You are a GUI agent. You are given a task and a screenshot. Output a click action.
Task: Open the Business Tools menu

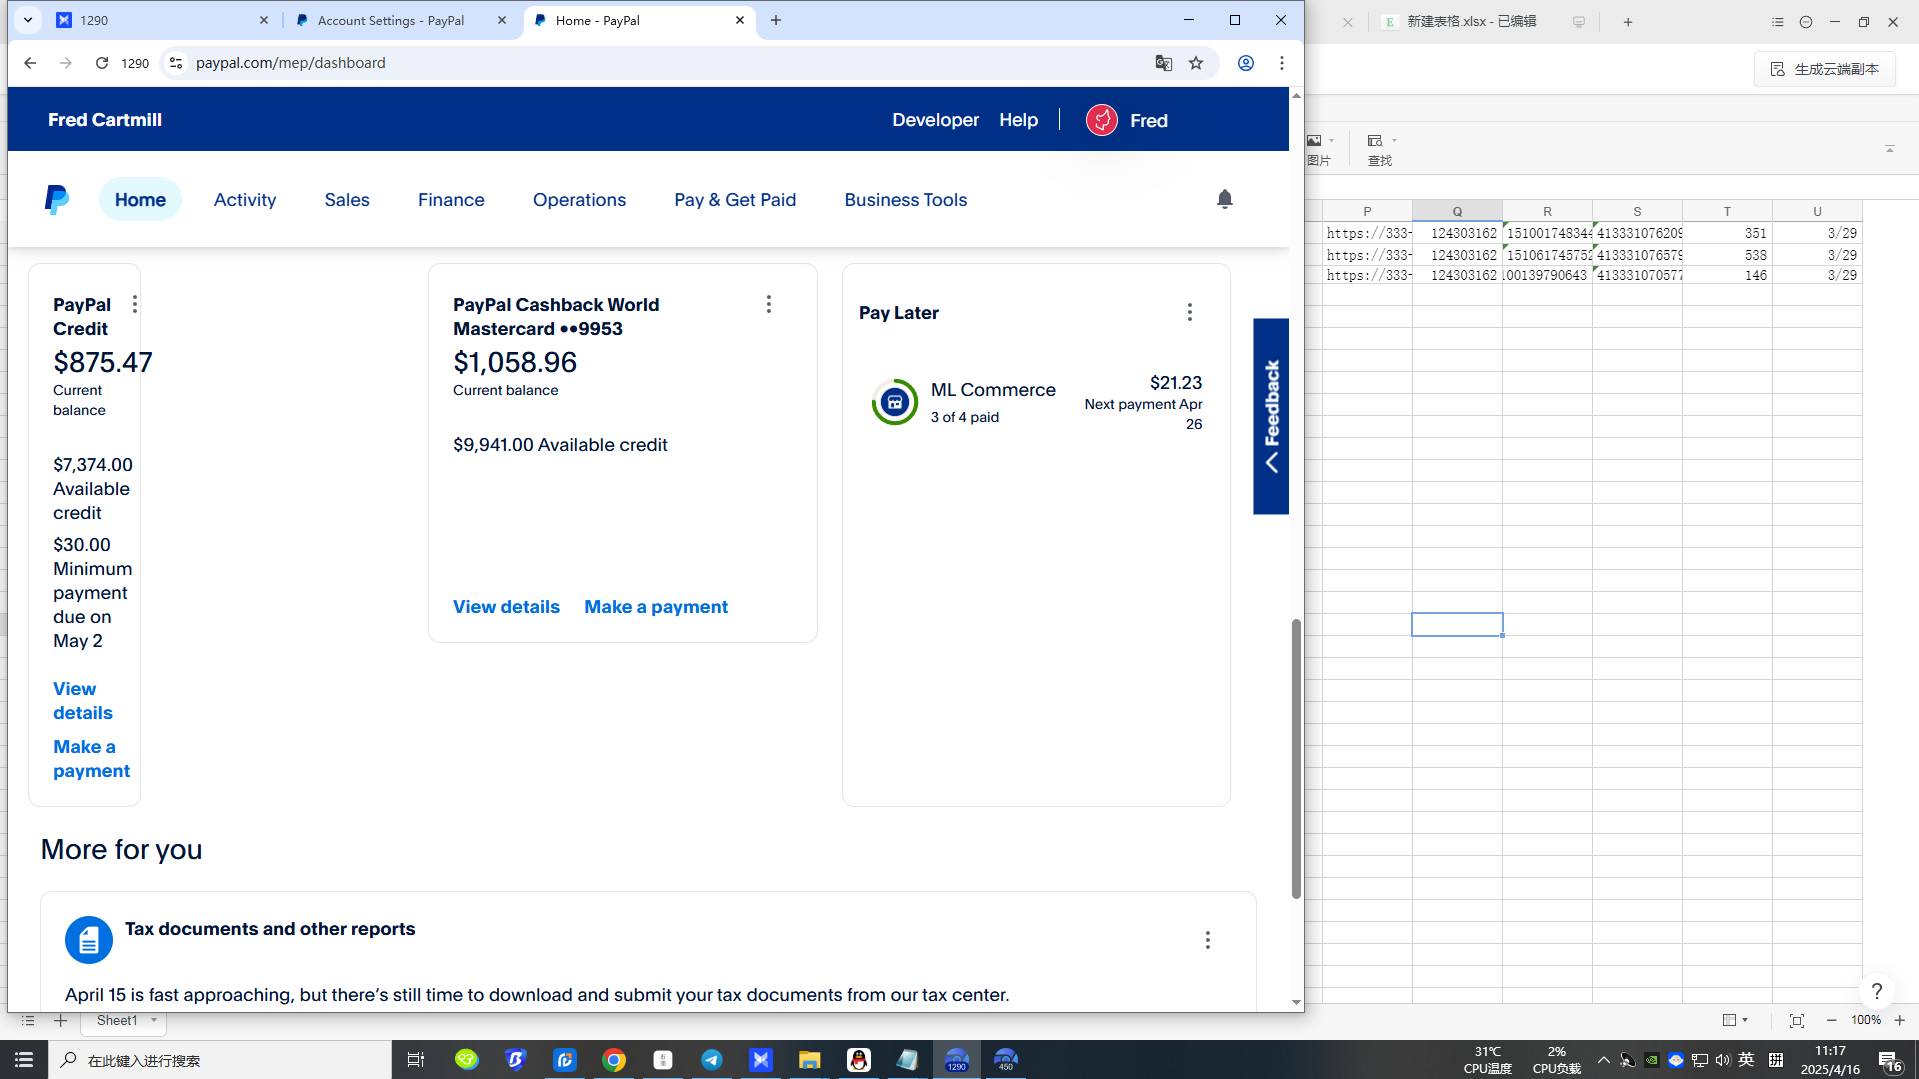pyautogui.click(x=905, y=200)
